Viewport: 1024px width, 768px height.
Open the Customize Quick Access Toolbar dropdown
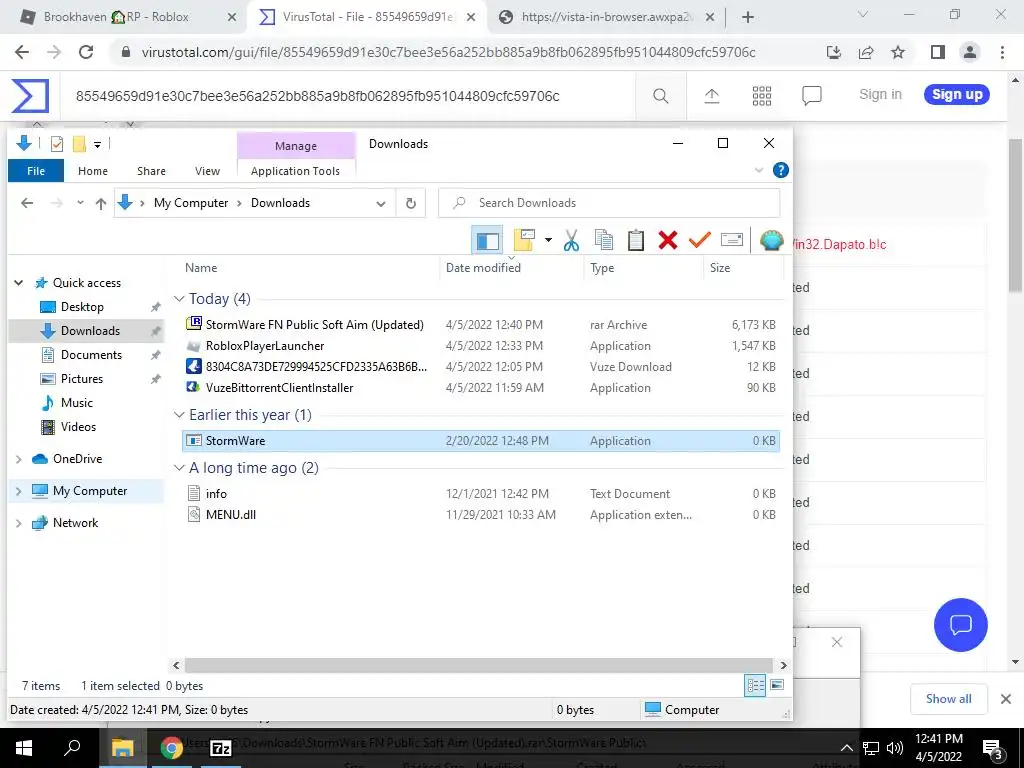[x=97, y=144]
